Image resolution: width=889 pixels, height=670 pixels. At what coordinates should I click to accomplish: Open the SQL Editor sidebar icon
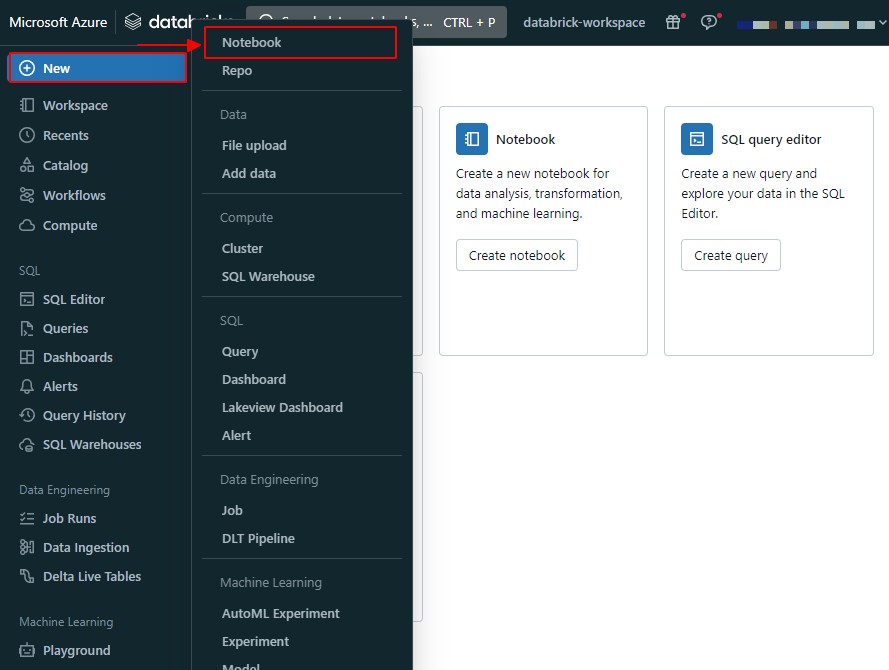(x=27, y=300)
